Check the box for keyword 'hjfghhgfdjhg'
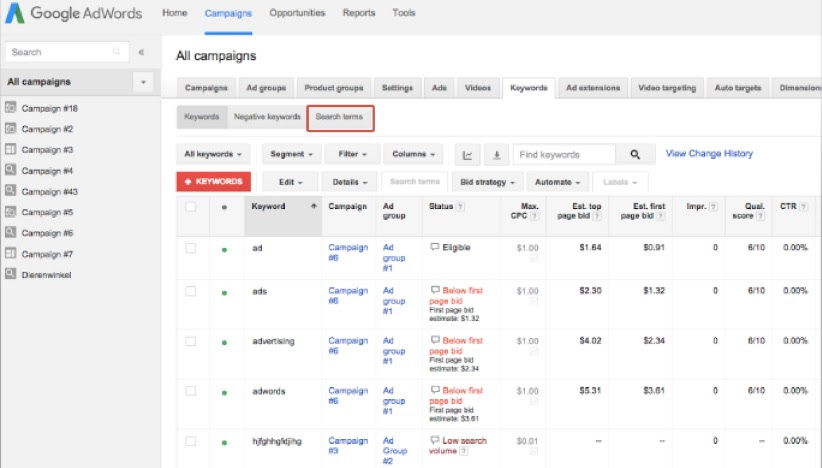Screen dimensions: 822x468 click(191, 441)
